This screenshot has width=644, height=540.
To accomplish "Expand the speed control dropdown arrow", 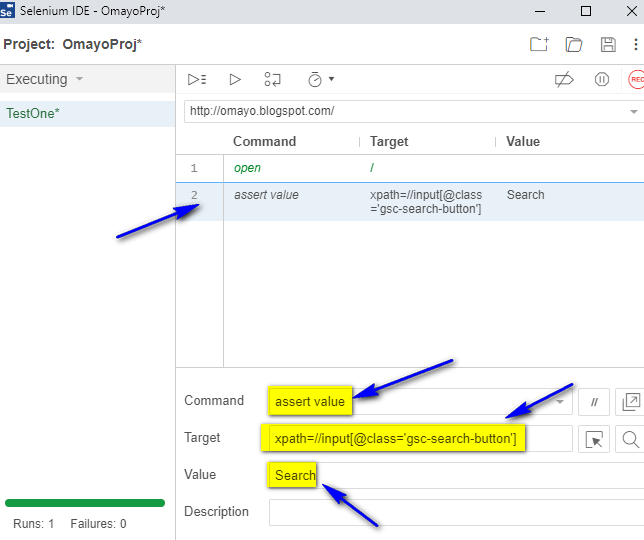I will click(x=331, y=79).
